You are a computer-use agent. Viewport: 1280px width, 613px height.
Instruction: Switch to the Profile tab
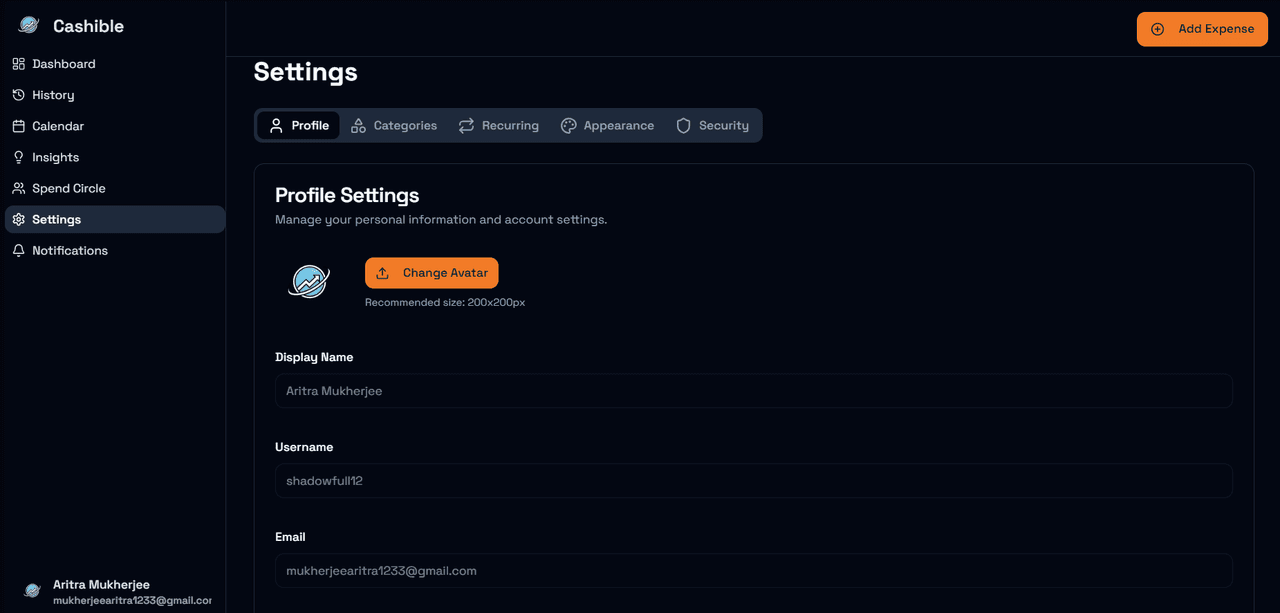pos(299,125)
